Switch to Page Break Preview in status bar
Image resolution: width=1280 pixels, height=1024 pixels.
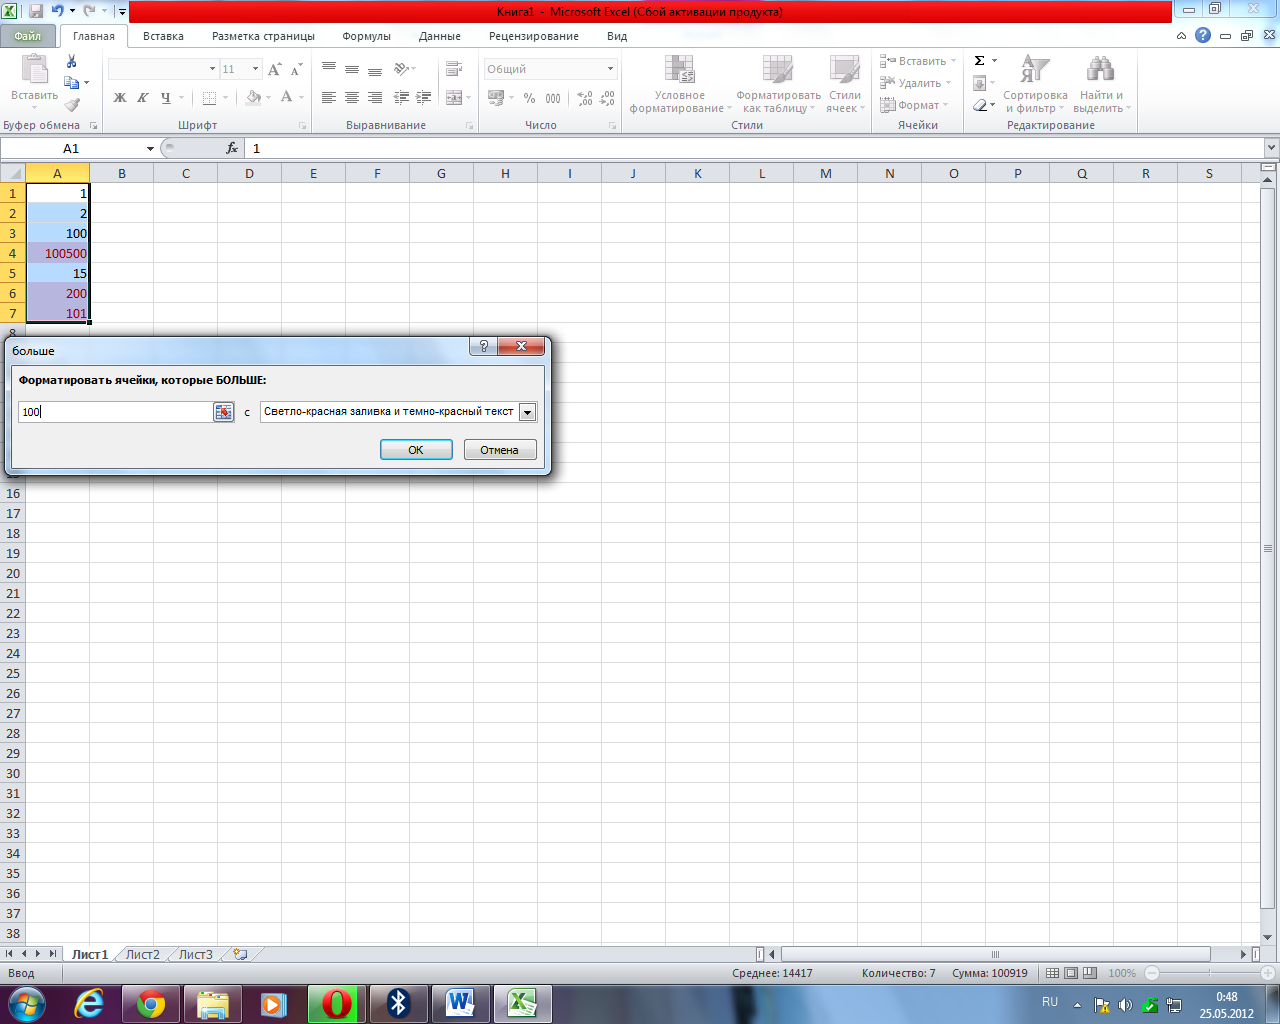coord(1090,973)
